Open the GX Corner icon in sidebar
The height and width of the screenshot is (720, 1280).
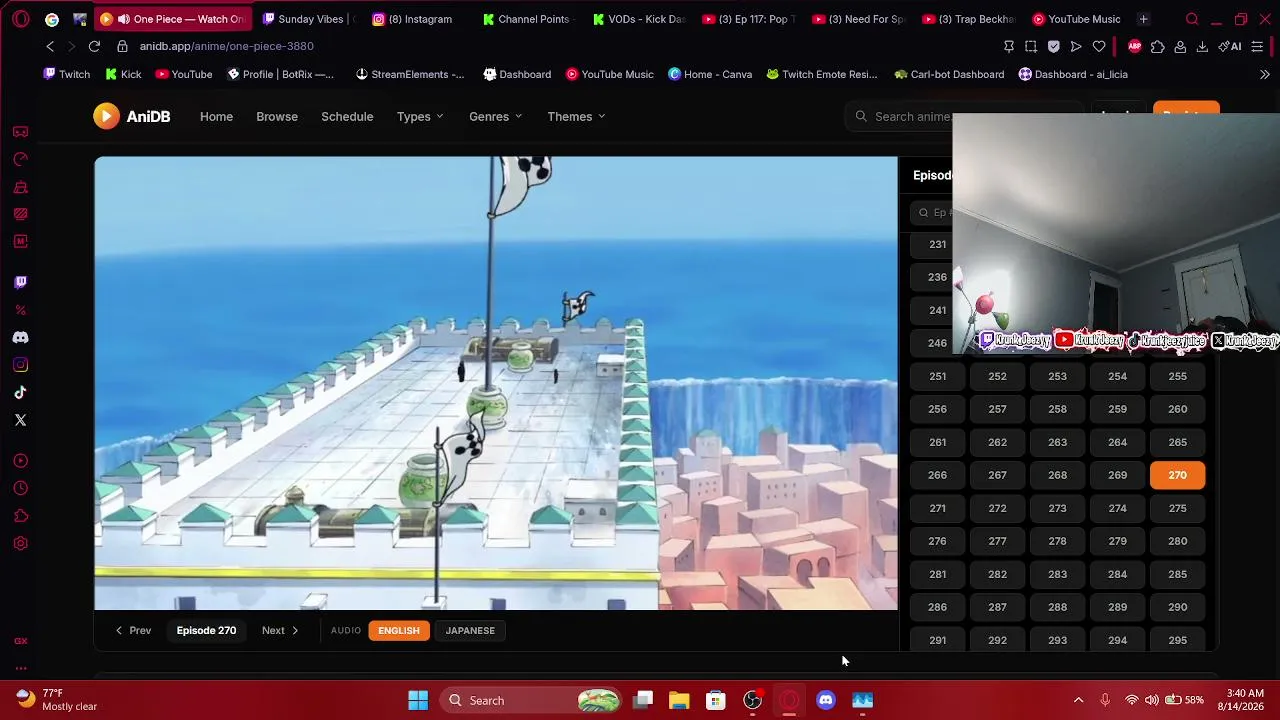(20, 641)
